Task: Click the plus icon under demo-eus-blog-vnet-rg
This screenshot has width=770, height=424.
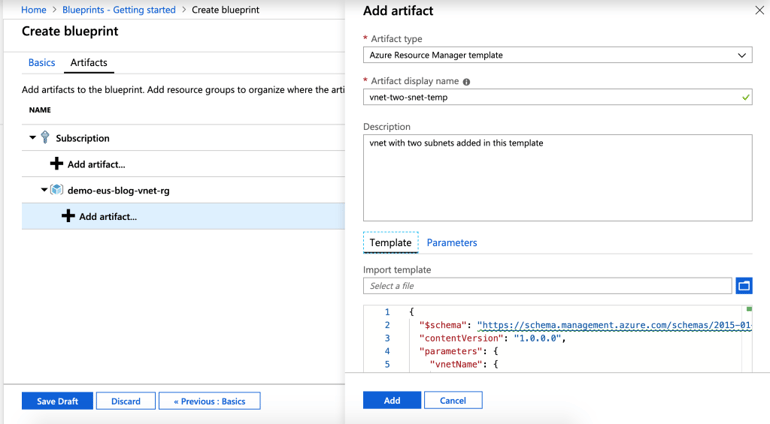Action: (x=68, y=216)
